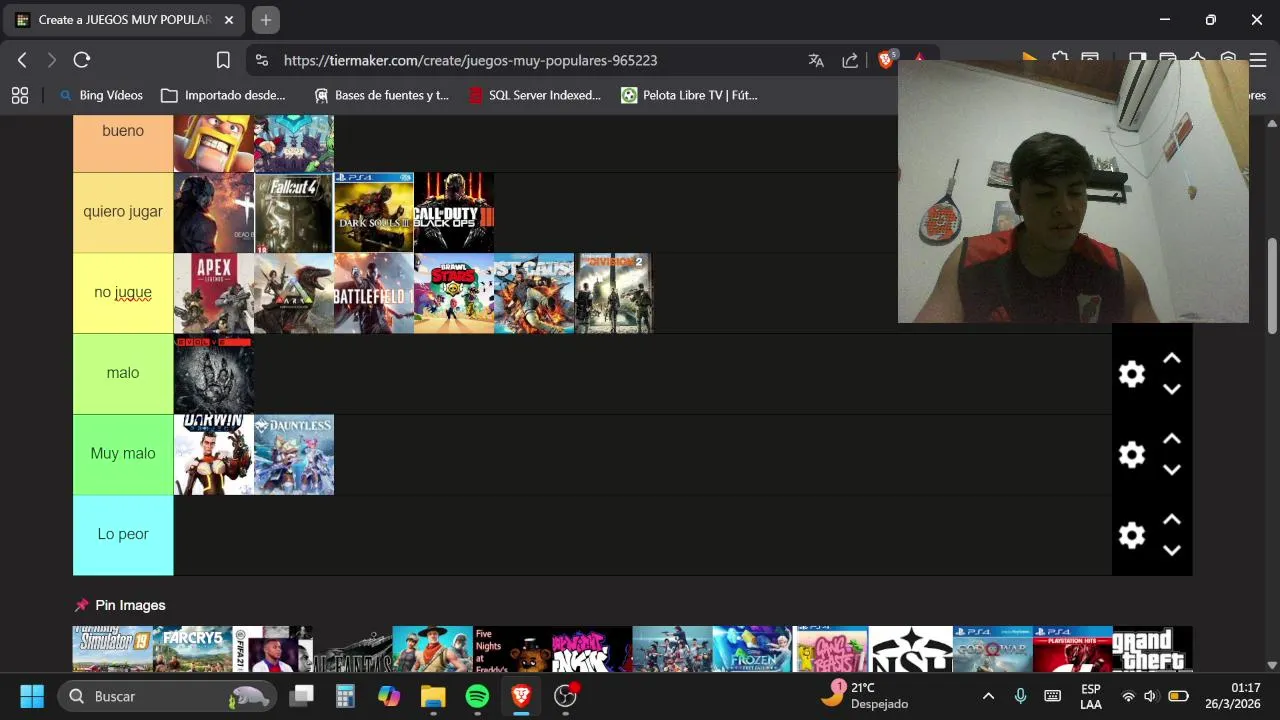
Task: Pick Grand Theft Auto from image pool
Action: coord(1153,649)
